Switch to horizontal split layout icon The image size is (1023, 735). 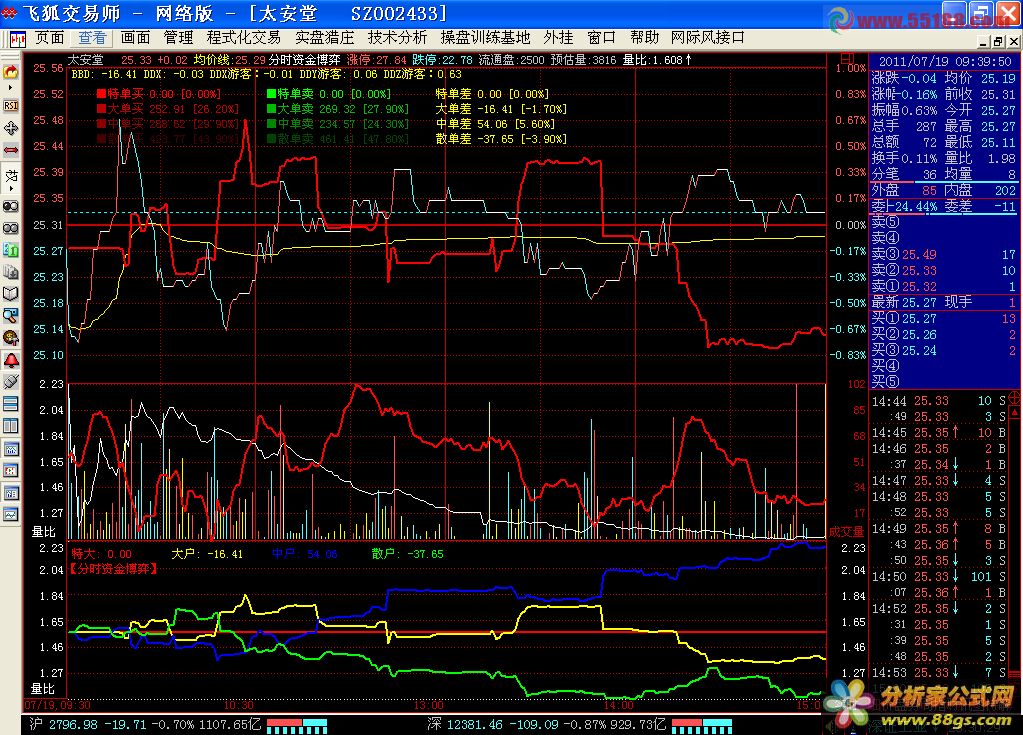pyautogui.click(x=11, y=404)
